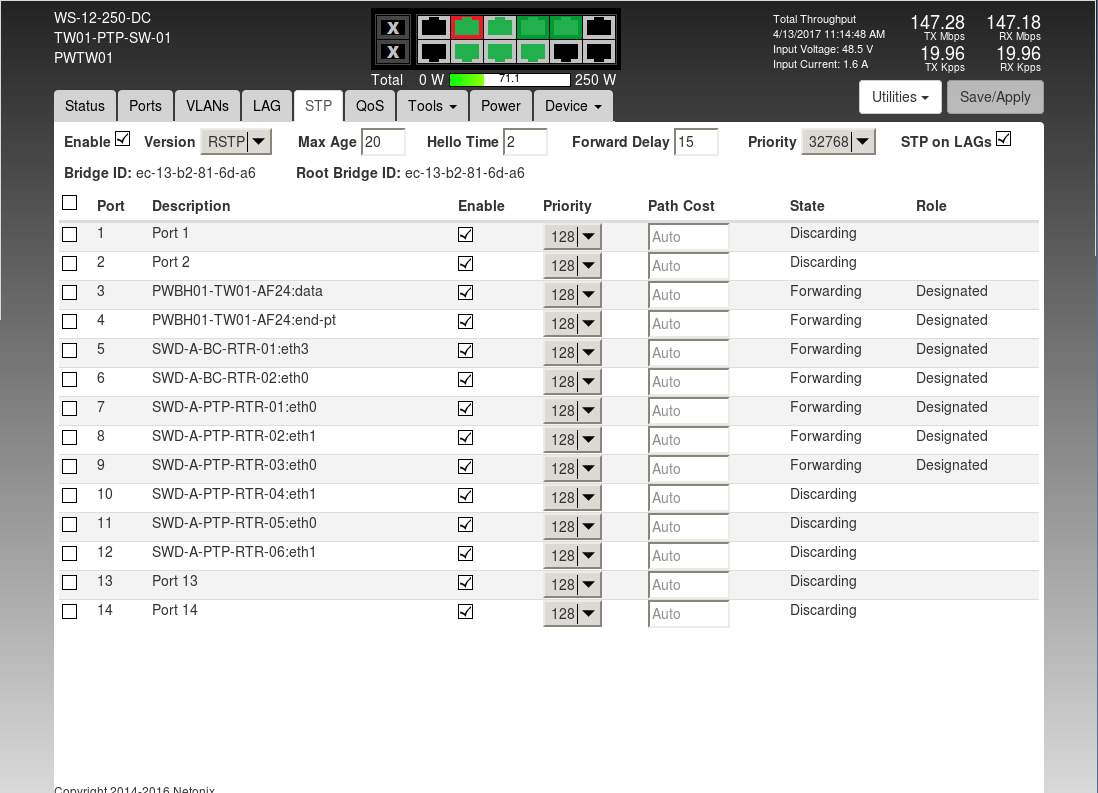The width and height of the screenshot is (1098, 793).
Task: Click the first dark green port in top row
Action: click(533, 27)
